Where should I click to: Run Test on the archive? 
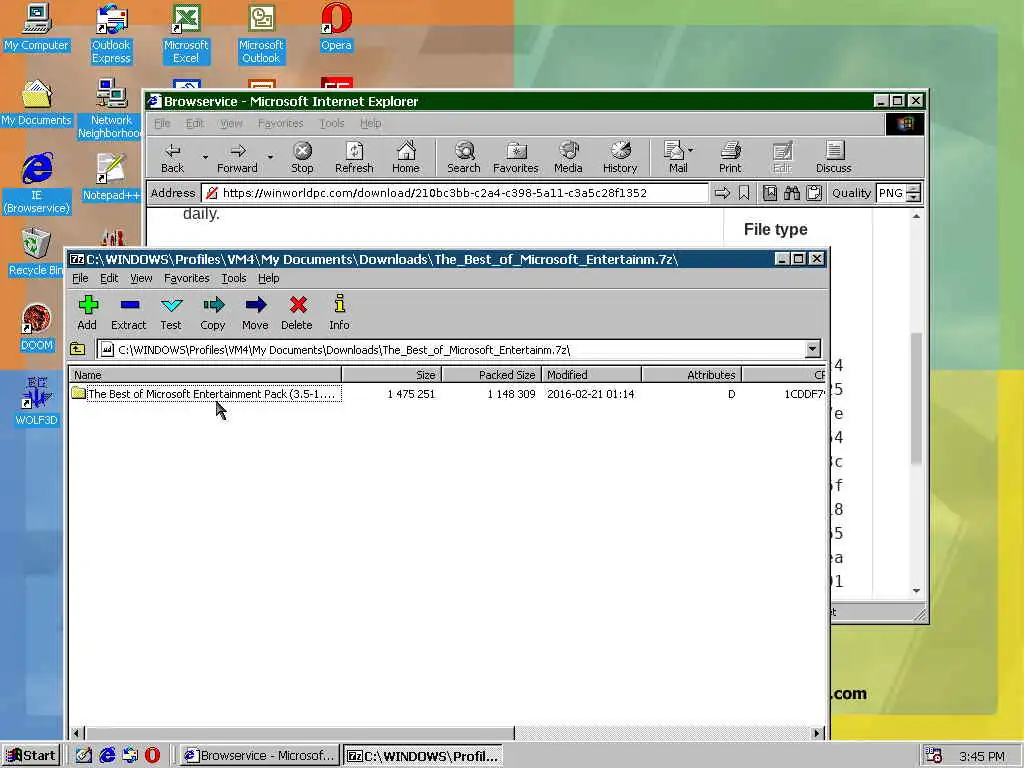[171, 313]
